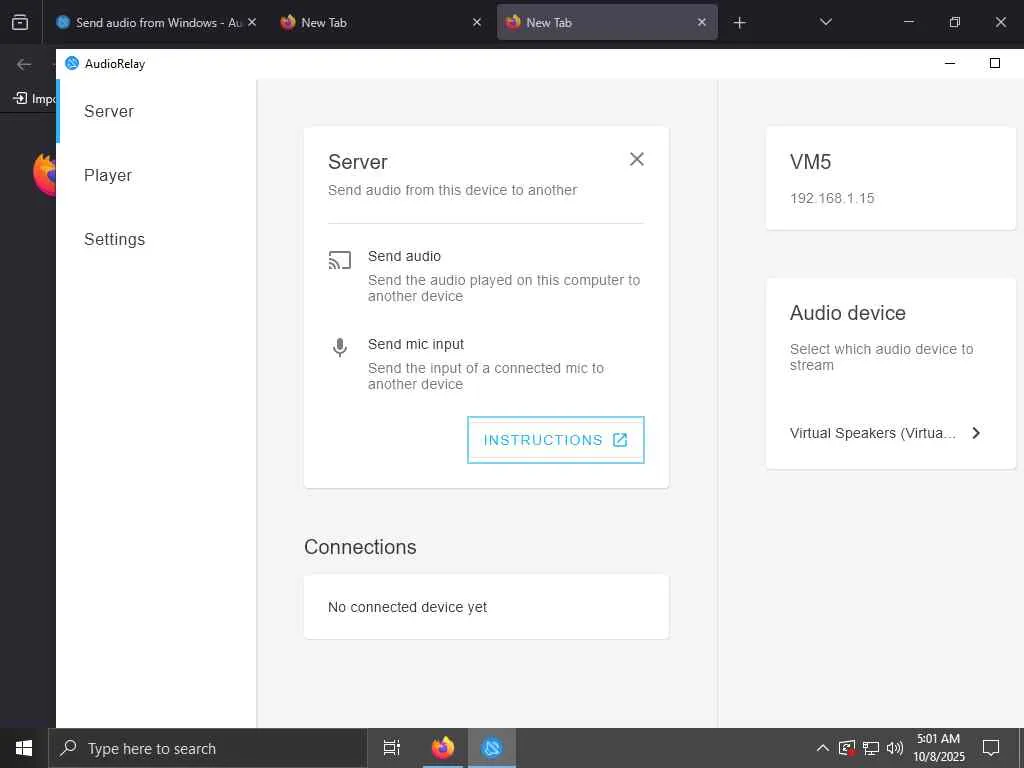Open a new Firefox tab with plus

pos(739,23)
